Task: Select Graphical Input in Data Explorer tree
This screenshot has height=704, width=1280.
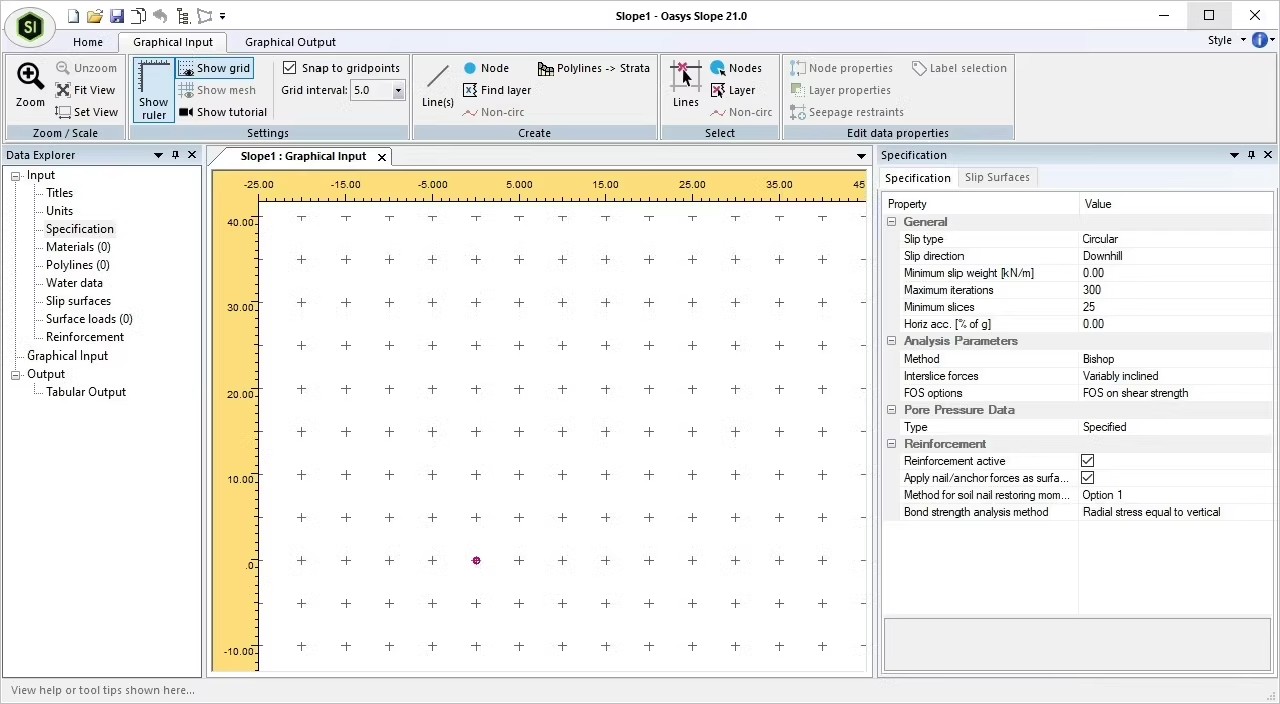Action: coord(67,356)
